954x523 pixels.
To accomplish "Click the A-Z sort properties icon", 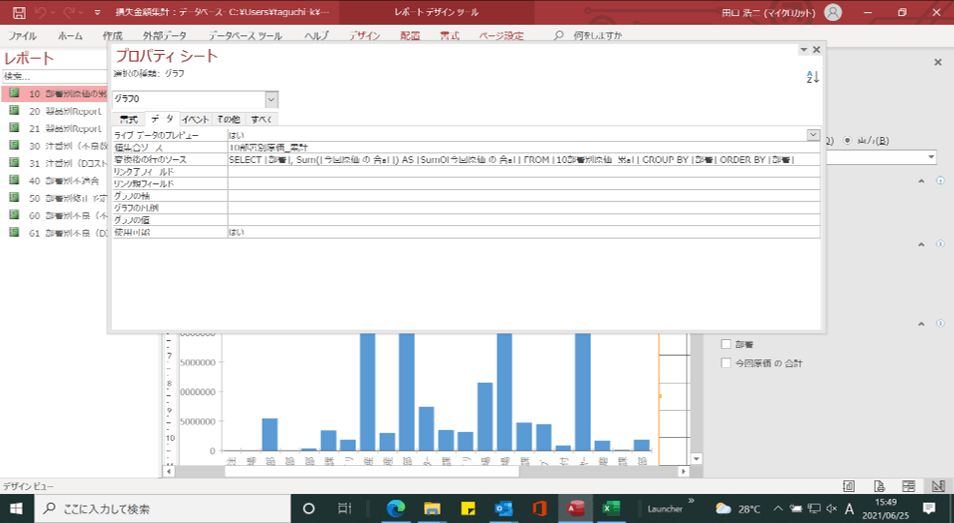I will (x=812, y=77).
